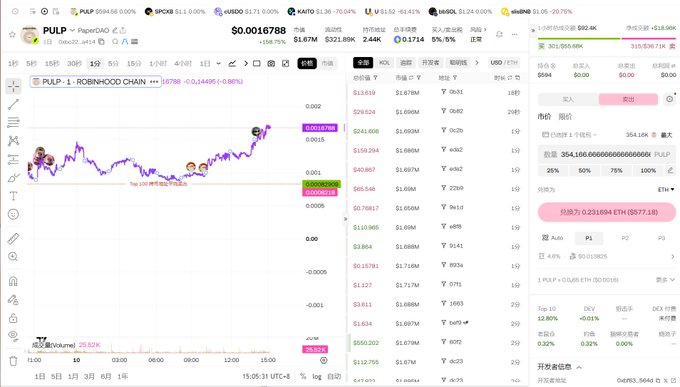Viewport: 680px width, 387px height.
Task: Toggle lock all drawings padlock
Action: coord(13,318)
